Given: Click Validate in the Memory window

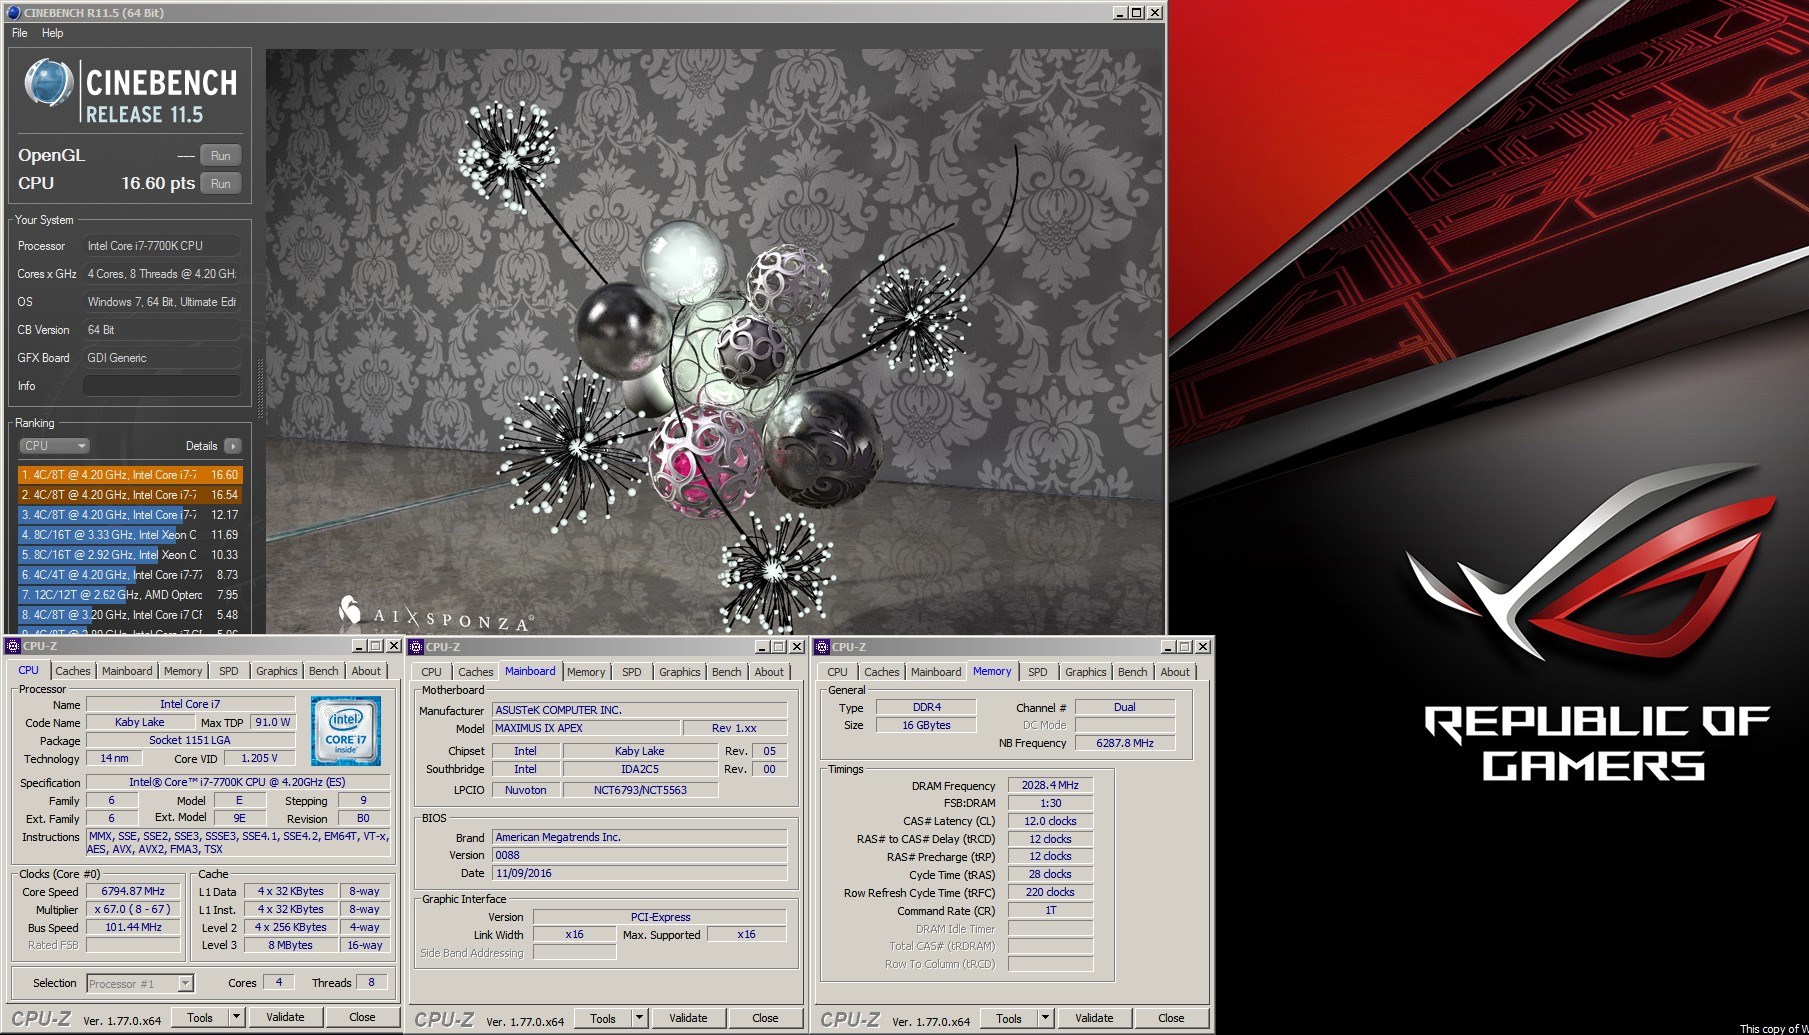Looking at the screenshot, I should pos(1094,1018).
